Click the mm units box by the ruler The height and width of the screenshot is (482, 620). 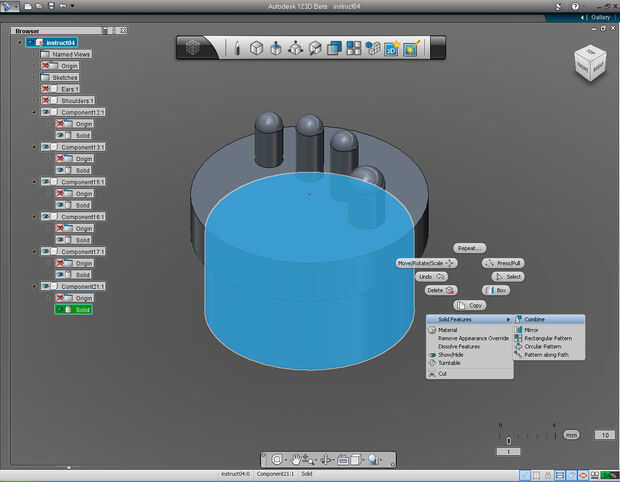coord(571,435)
